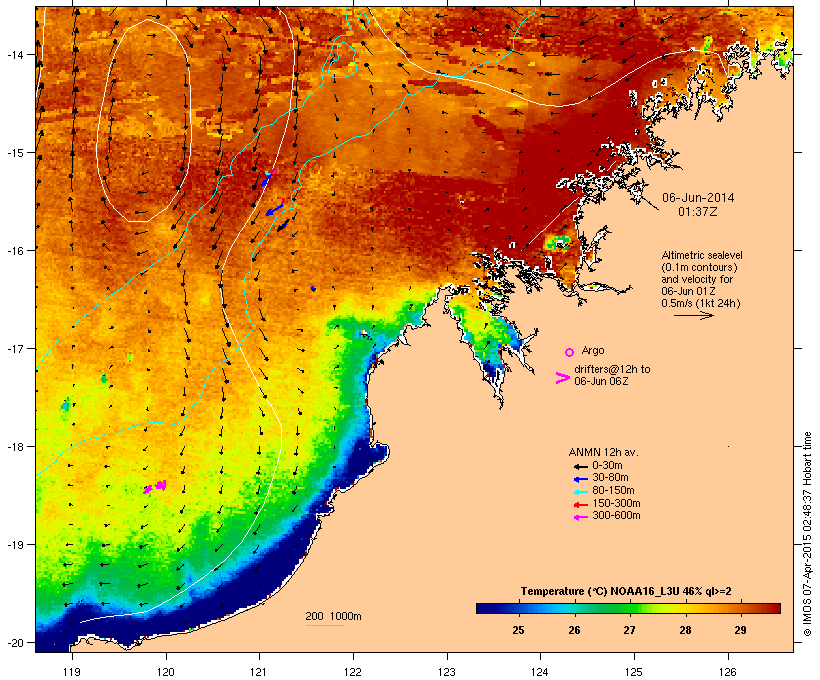Click the red 150-300m arrow legend symbol
820x680 pixels.
tap(580, 504)
